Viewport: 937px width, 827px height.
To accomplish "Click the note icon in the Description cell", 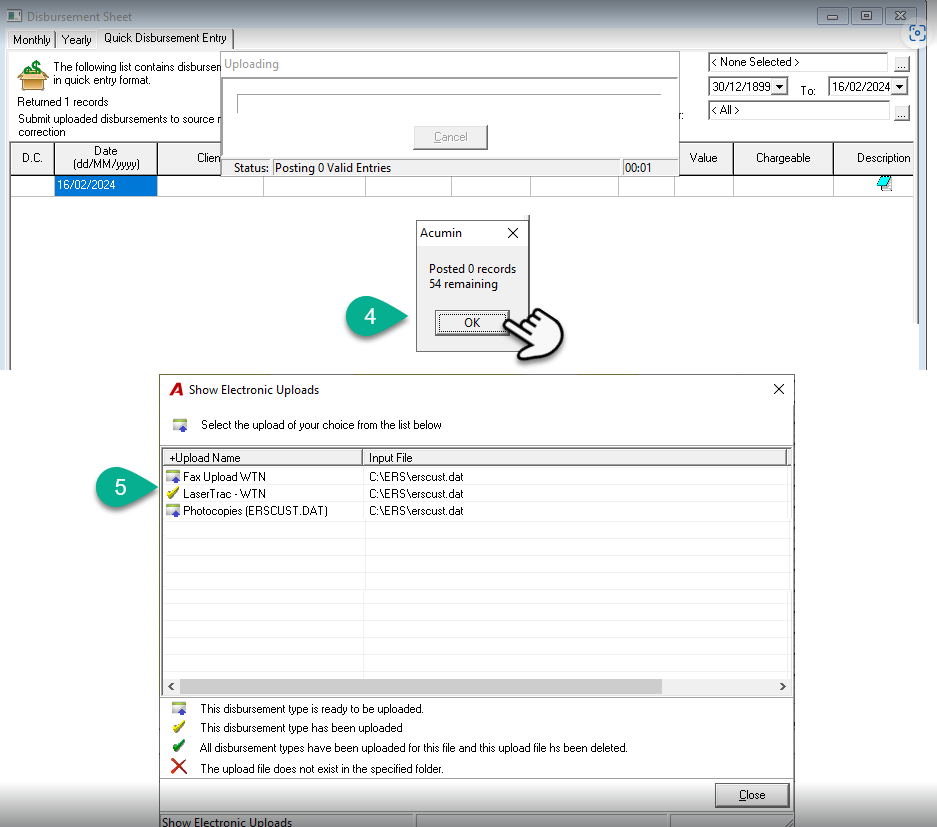I will pyautogui.click(x=884, y=184).
